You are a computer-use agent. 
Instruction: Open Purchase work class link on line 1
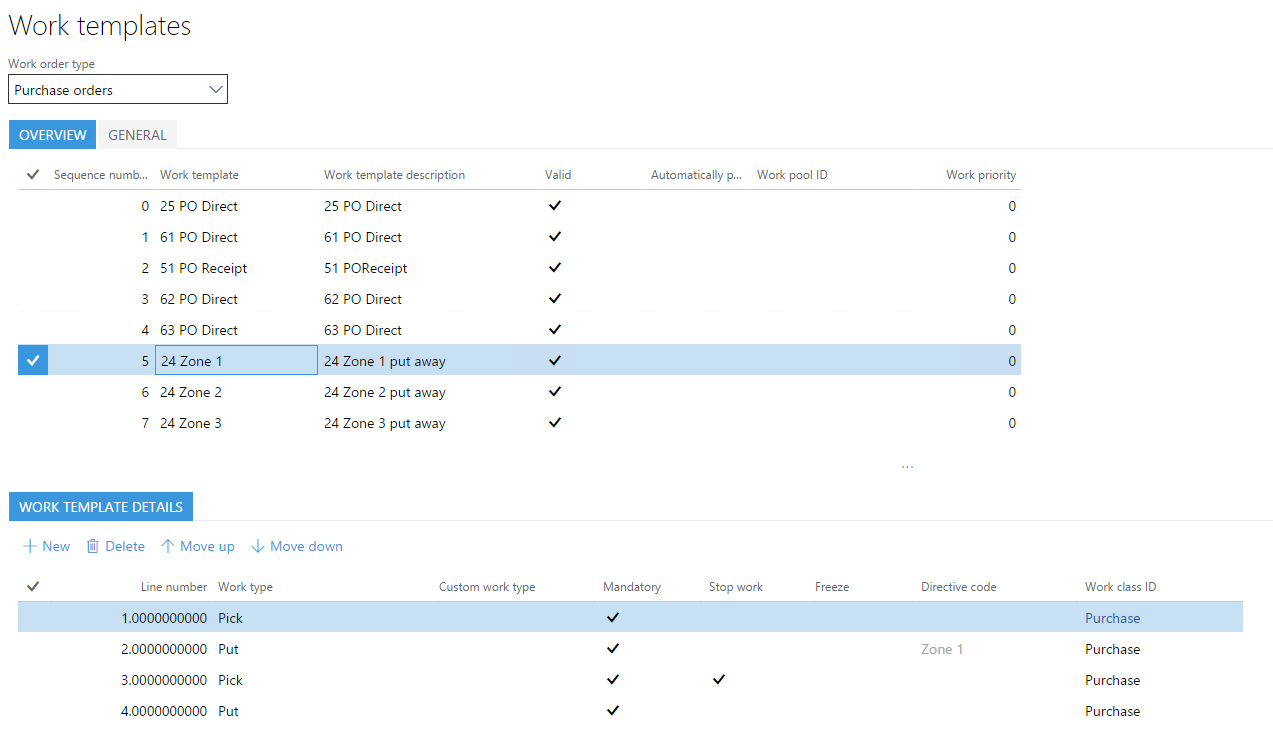click(1112, 618)
